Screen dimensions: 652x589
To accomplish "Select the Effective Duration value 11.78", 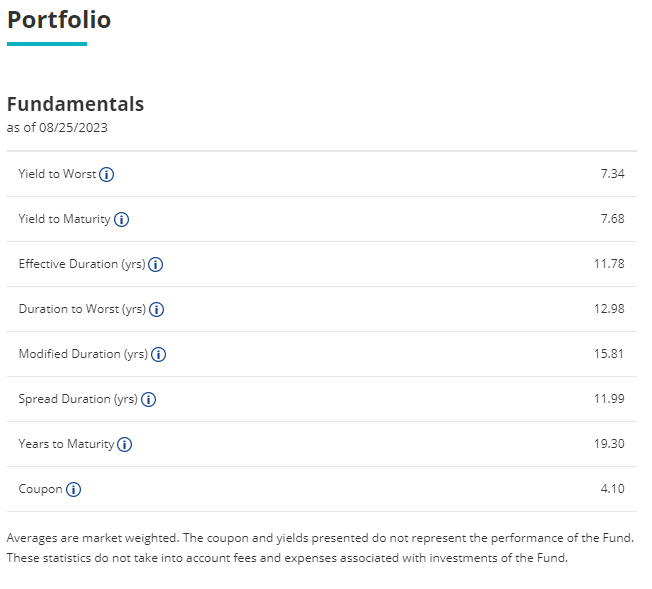I will point(609,263).
